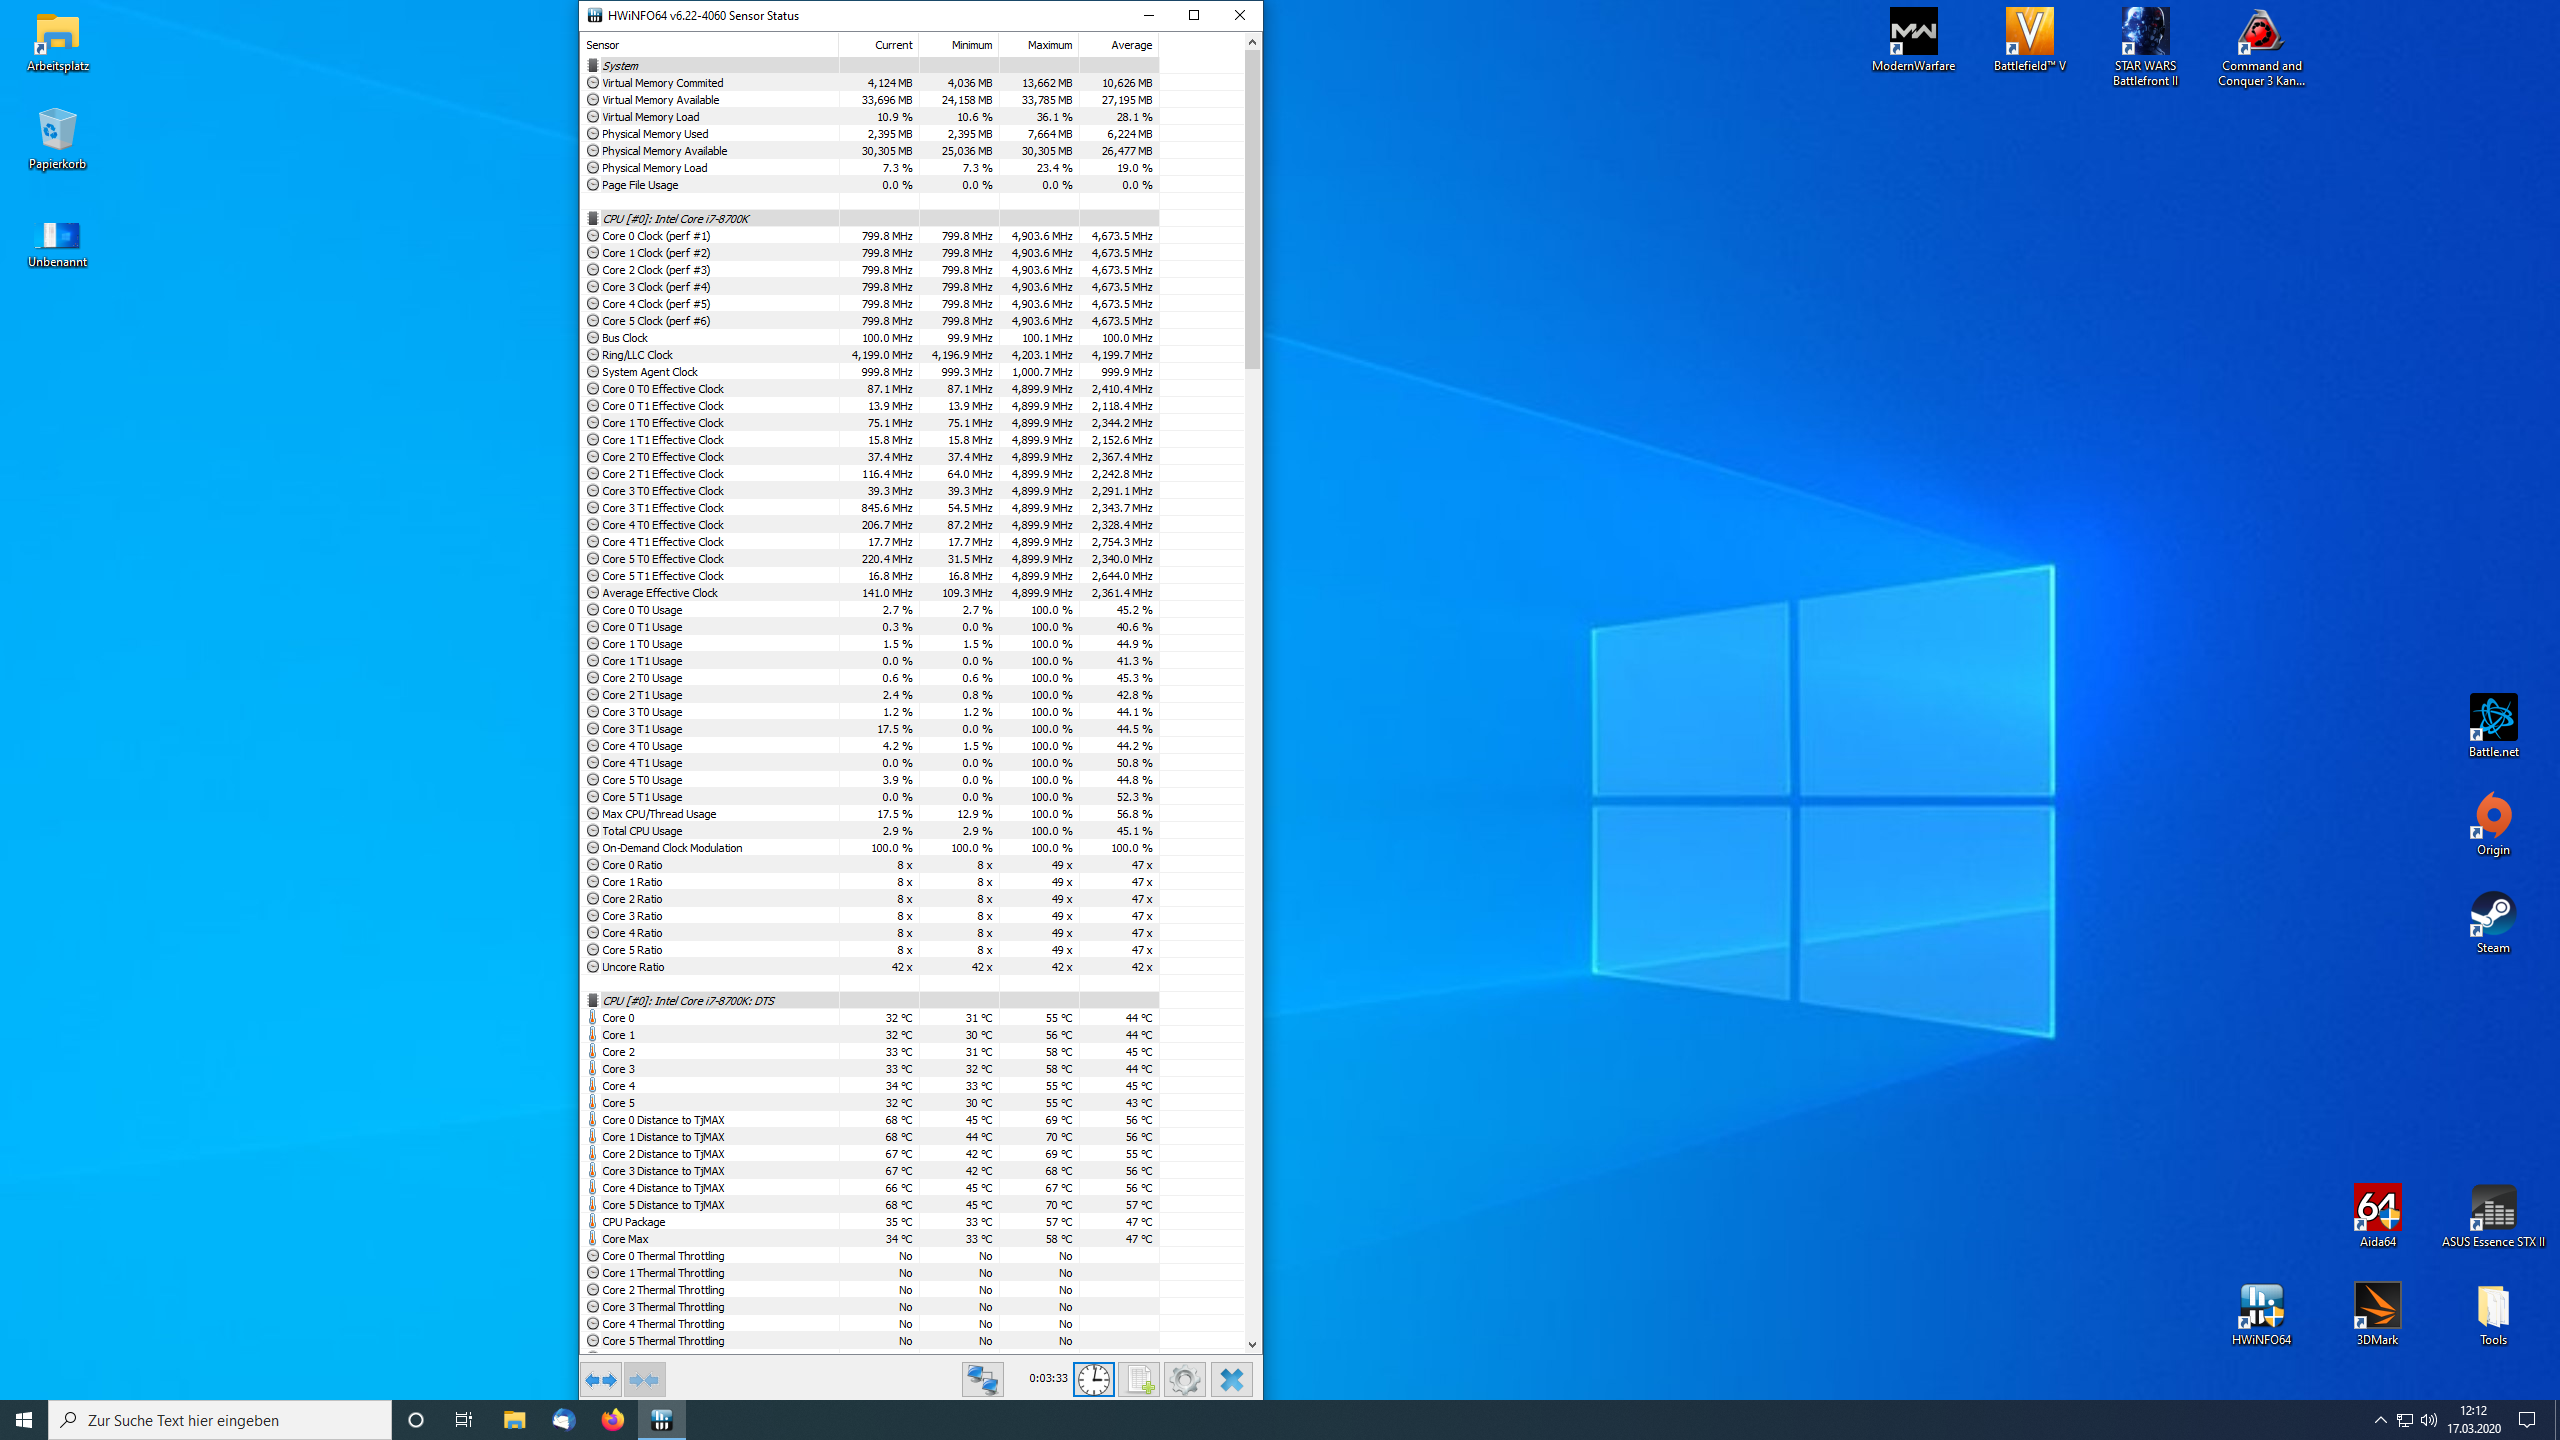Image resolution: width=2560 pixels, height=1440 pixels.
Task: Open the remote network monitoring button
Action: pyautogui.click(x=982, y=1380)
